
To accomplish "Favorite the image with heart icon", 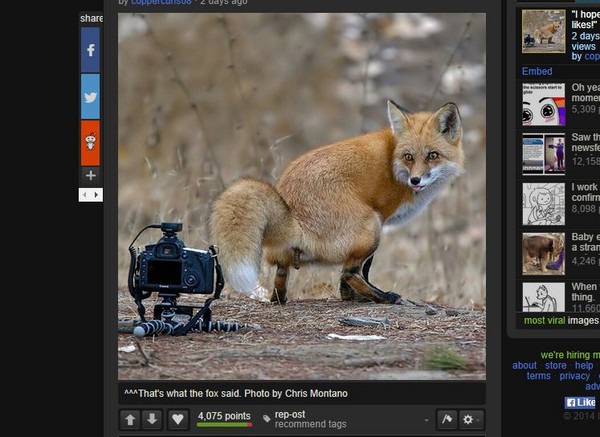I will click(x=178, y=420).
